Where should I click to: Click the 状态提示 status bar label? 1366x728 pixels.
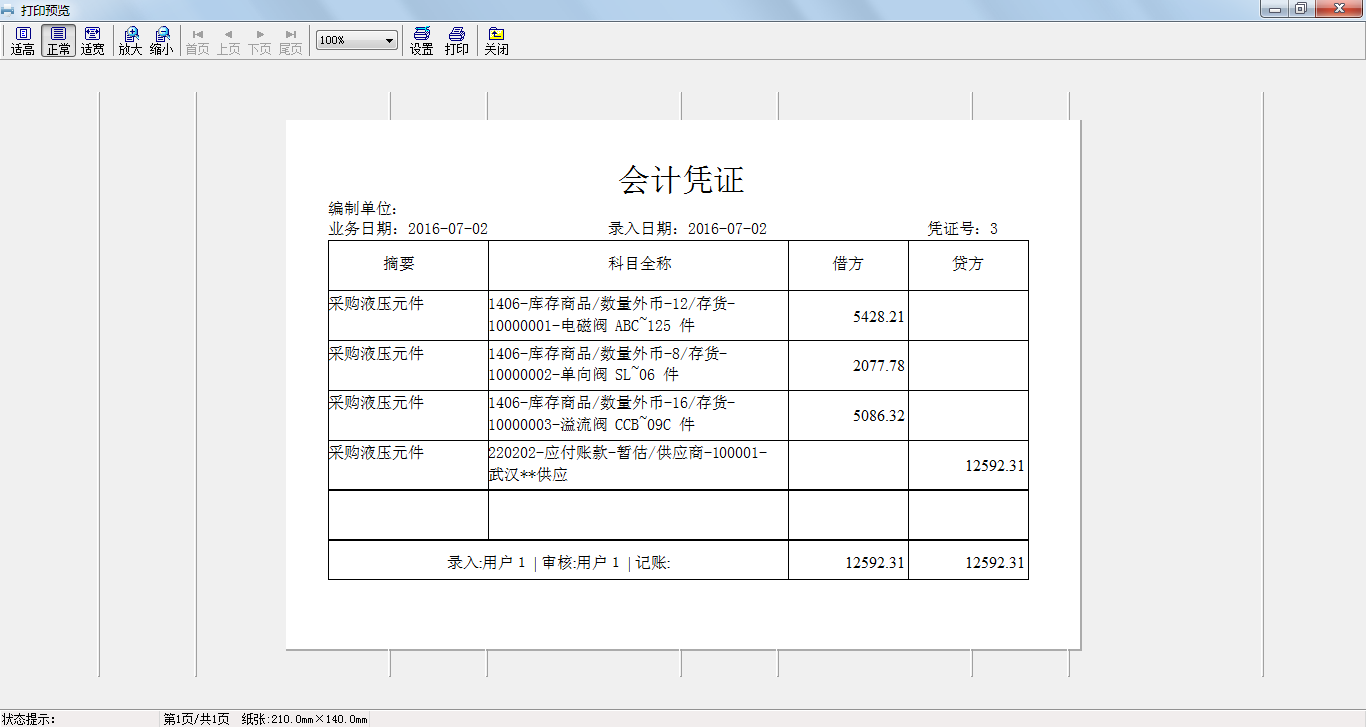tap(29, 719)
